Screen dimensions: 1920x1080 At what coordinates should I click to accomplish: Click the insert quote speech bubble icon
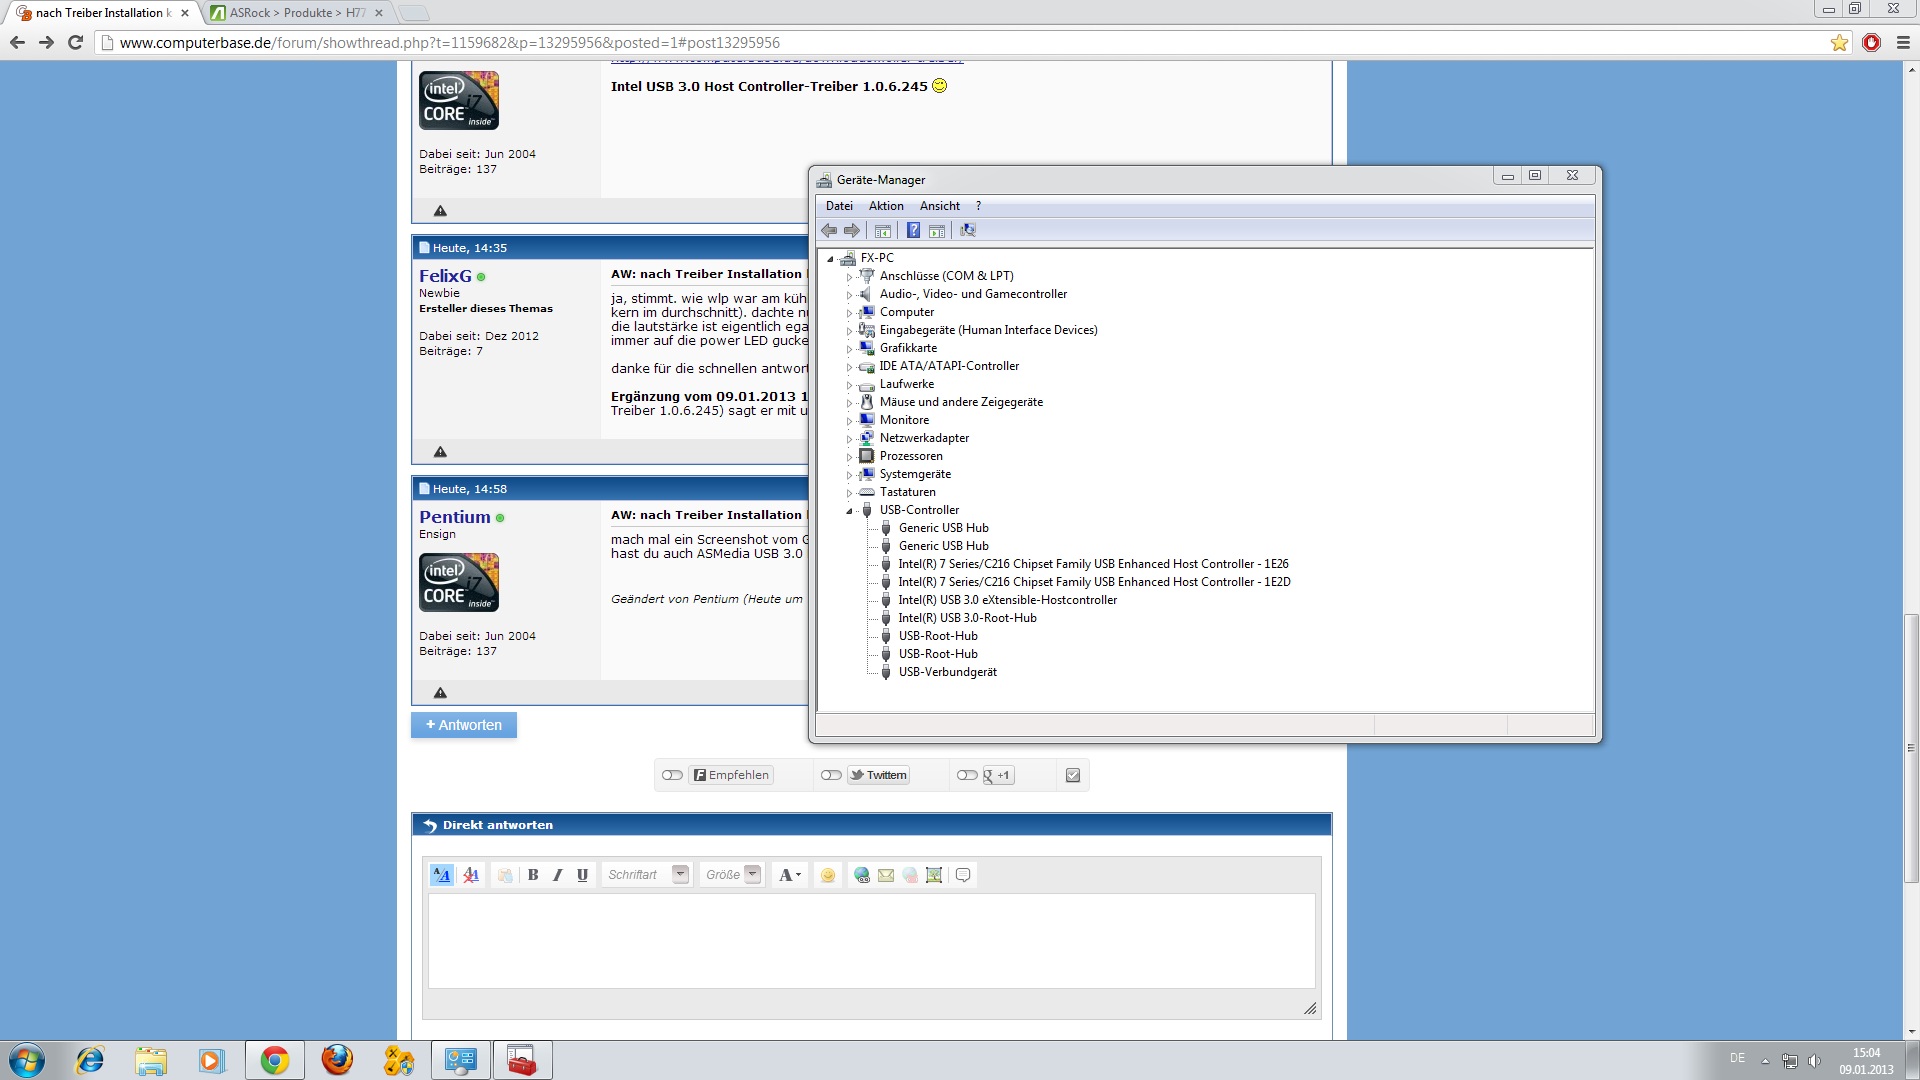[963, 875]
